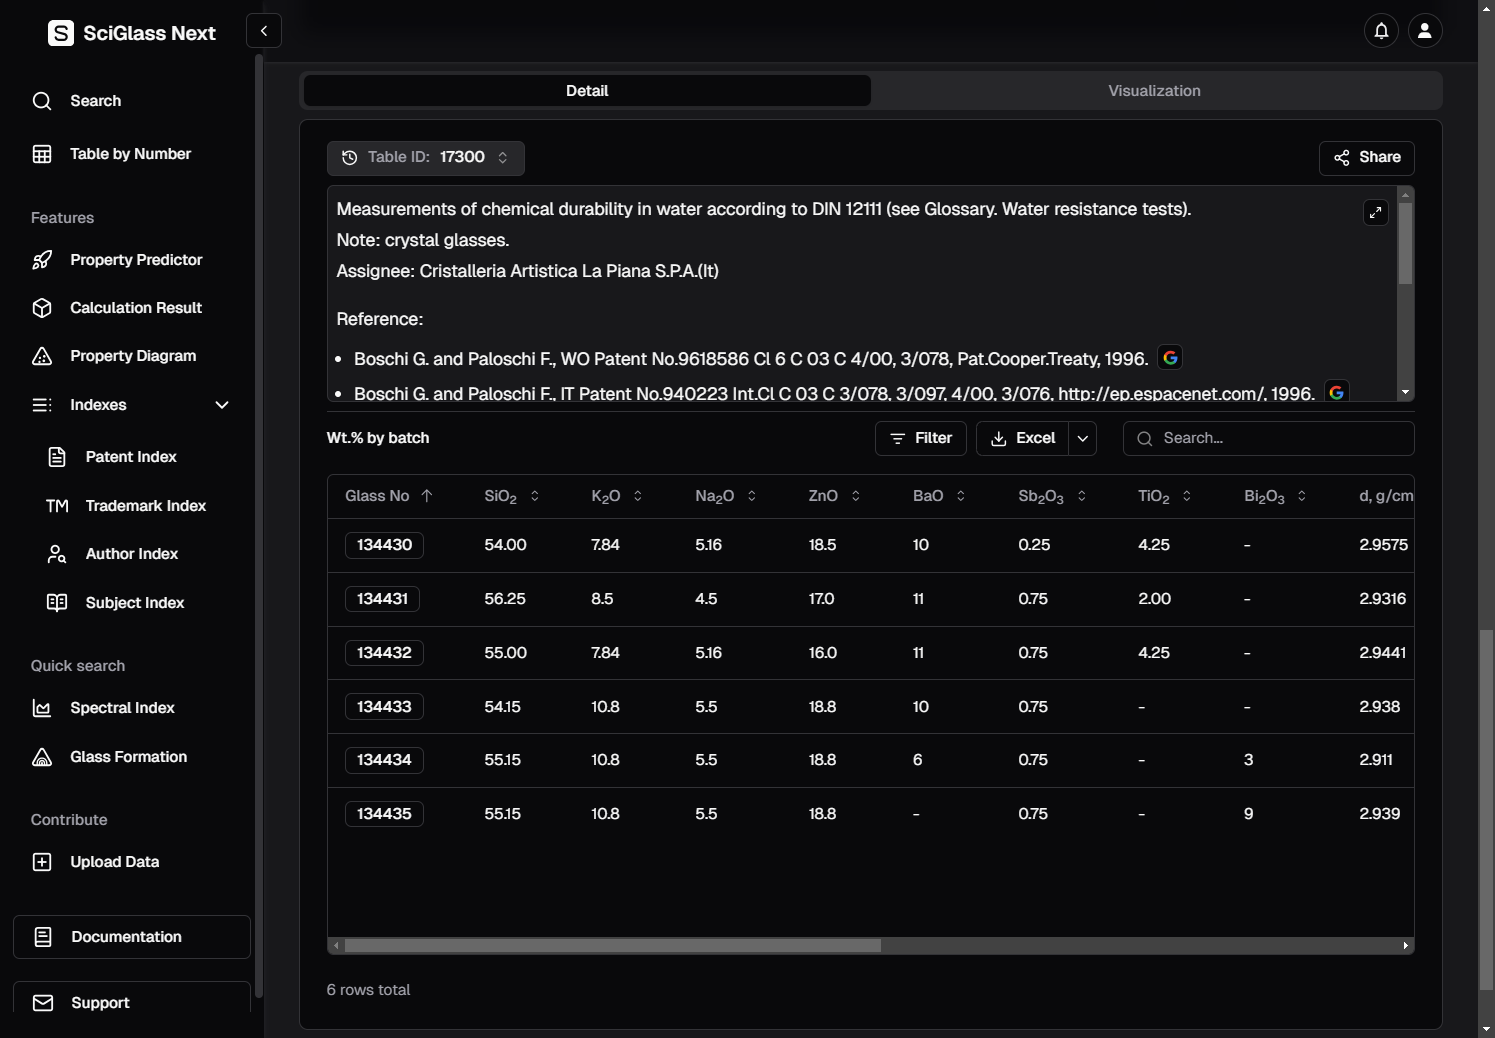Viewport: 1495px width, 1038px height.
Task: Click the notifications bell icon
Action: 1381,31
